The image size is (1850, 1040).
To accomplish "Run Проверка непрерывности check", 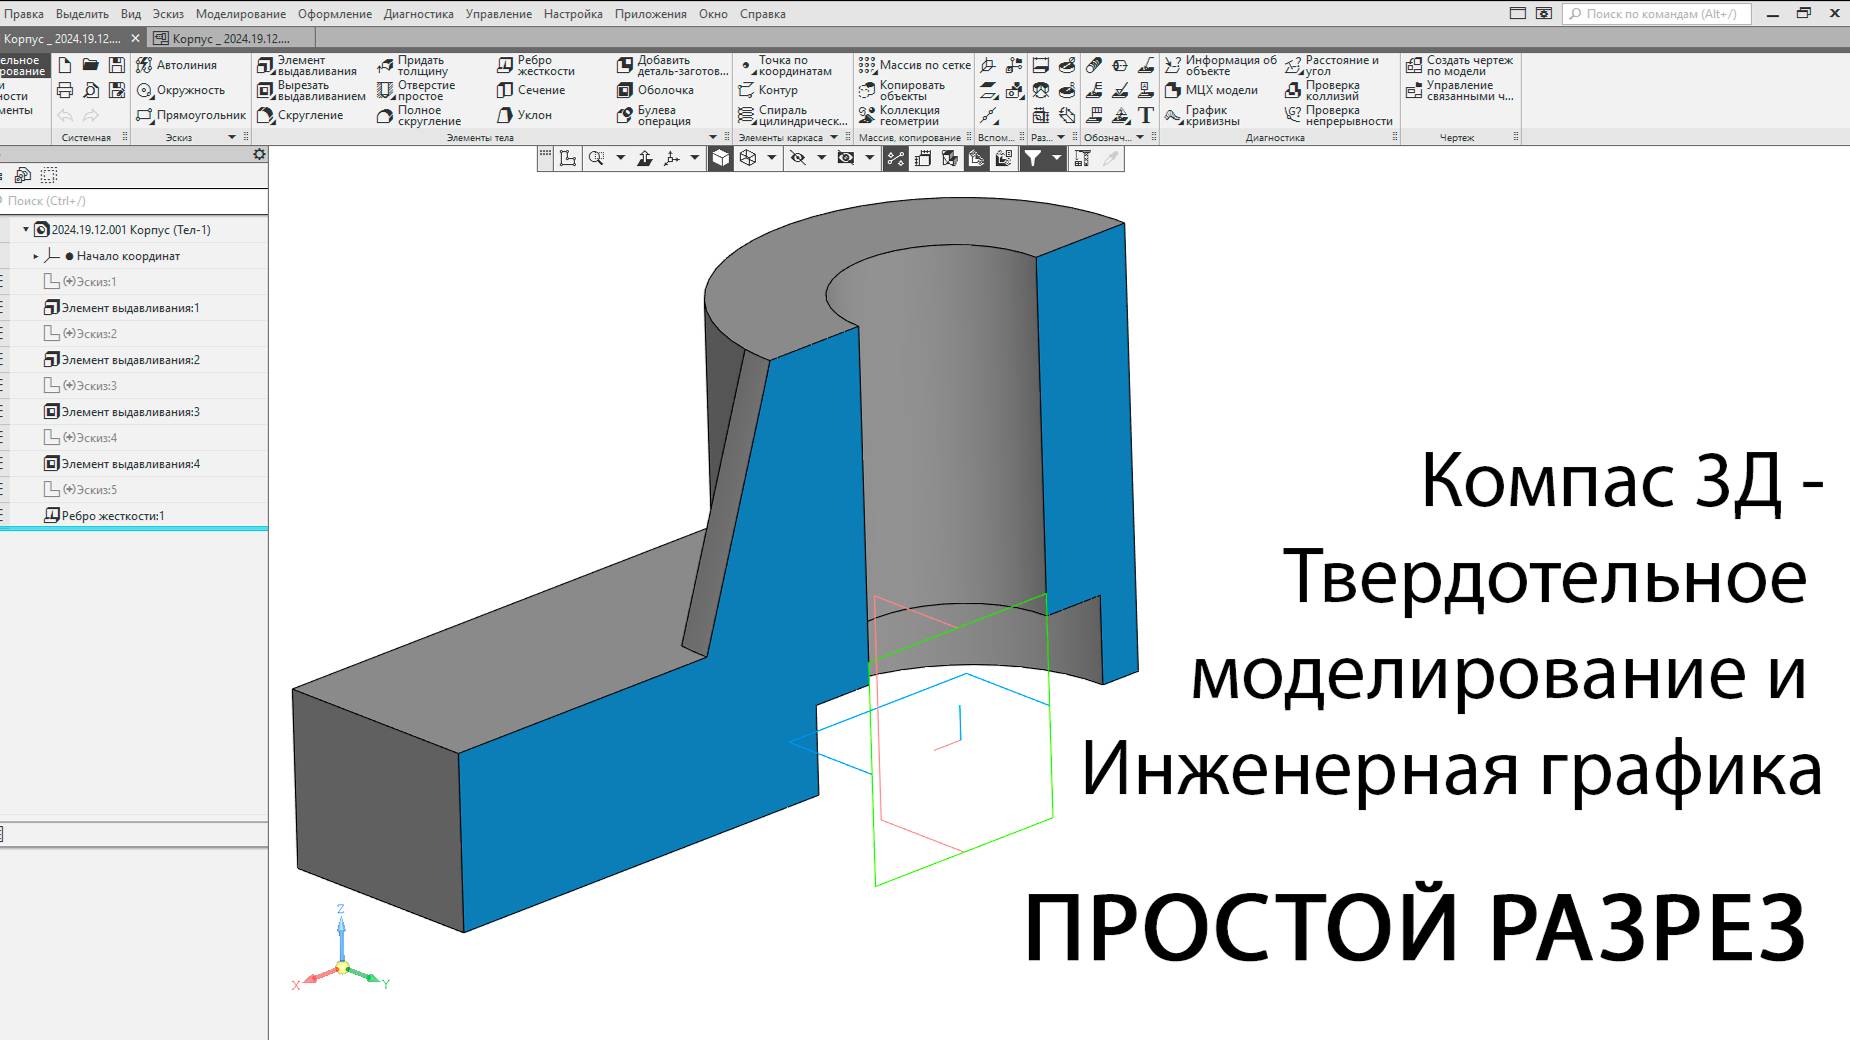I will (1339, 116).
